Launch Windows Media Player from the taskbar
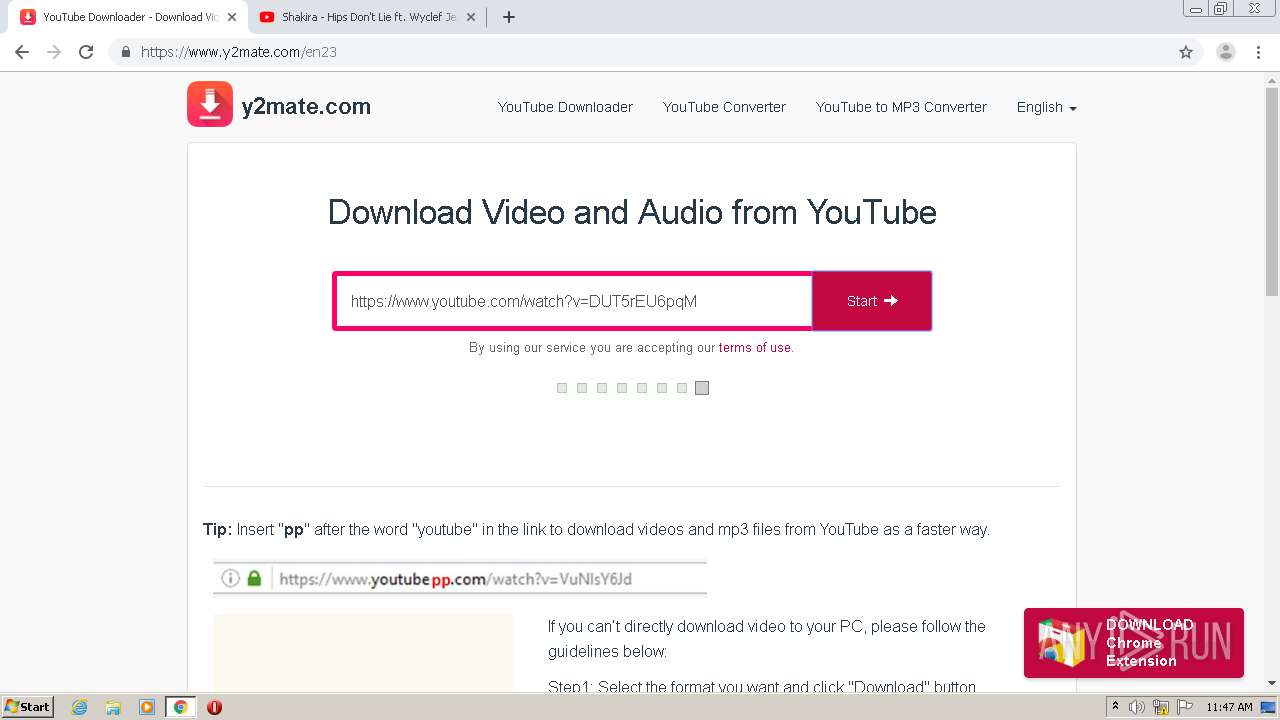Image resolution: width=1280 pixels, height=720 pixels. tap(147, 707)
